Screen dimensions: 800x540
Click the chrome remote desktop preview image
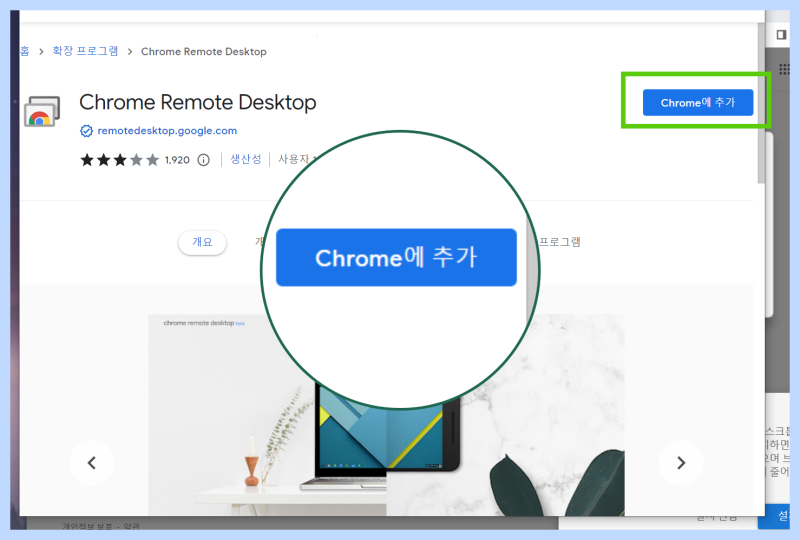point(386,414)
